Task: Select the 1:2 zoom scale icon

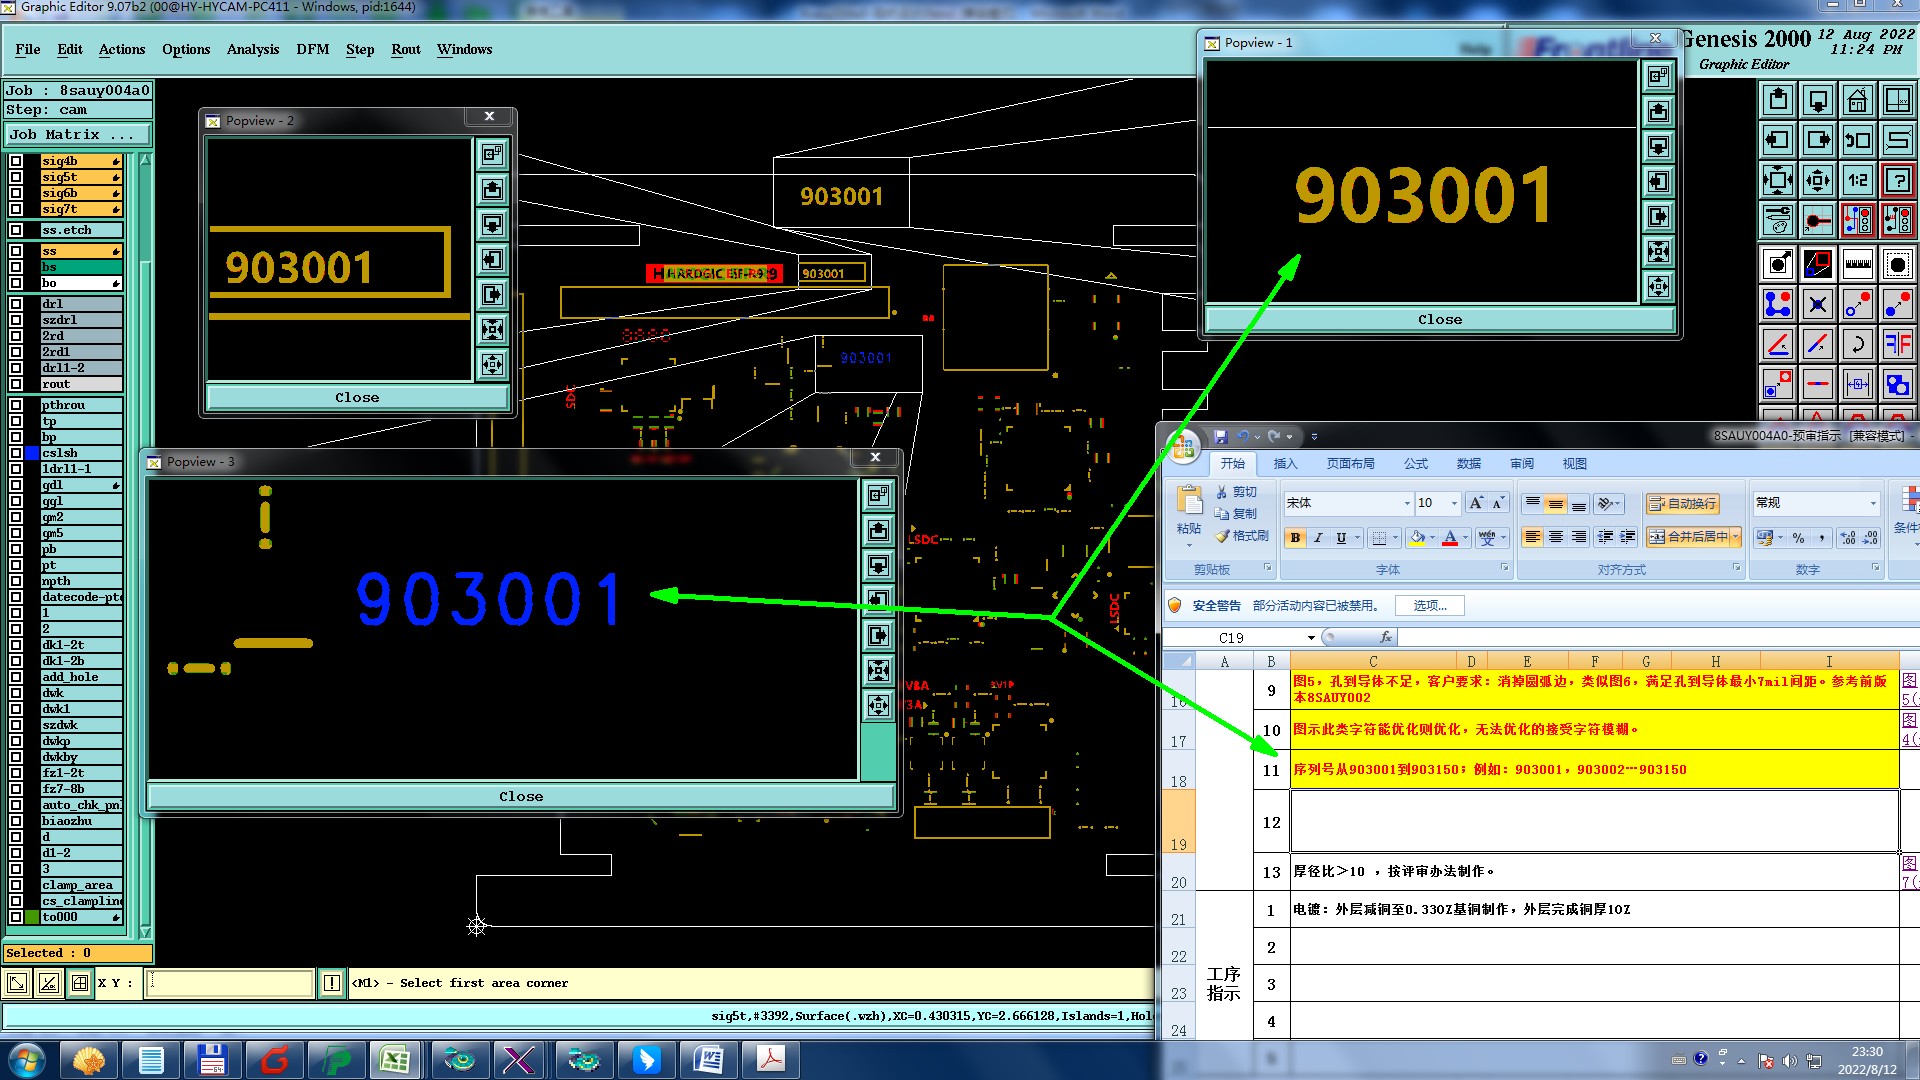Action: pyautogui.click(x=1857, y=180)
